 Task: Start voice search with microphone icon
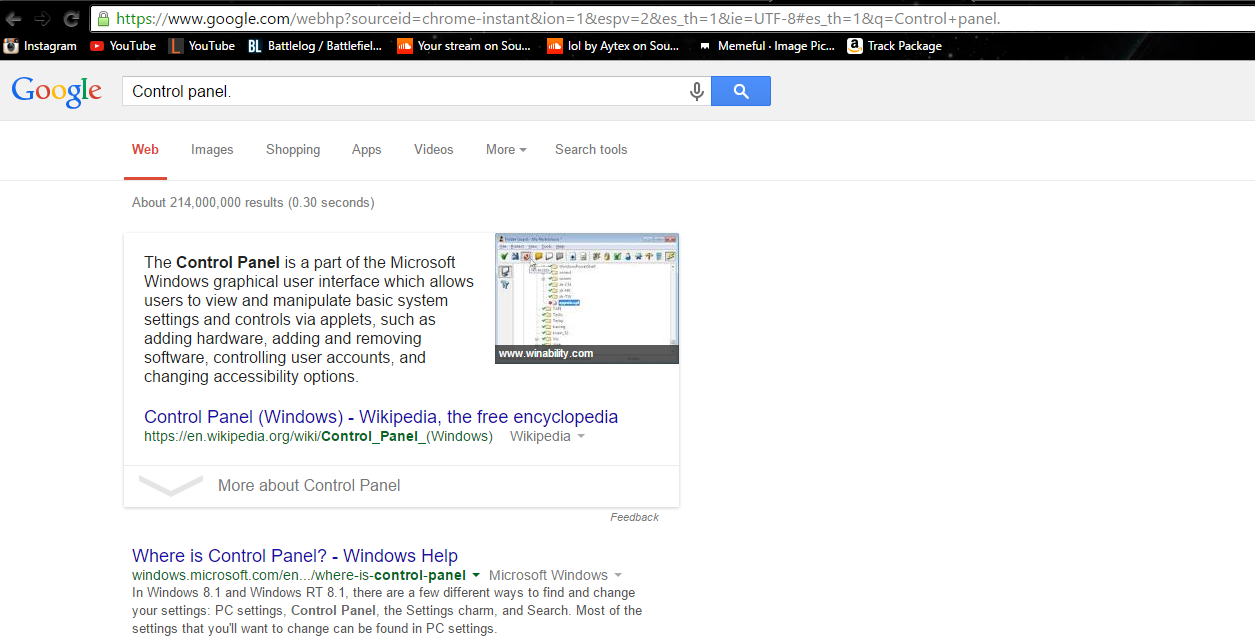[x=697, y=91]
